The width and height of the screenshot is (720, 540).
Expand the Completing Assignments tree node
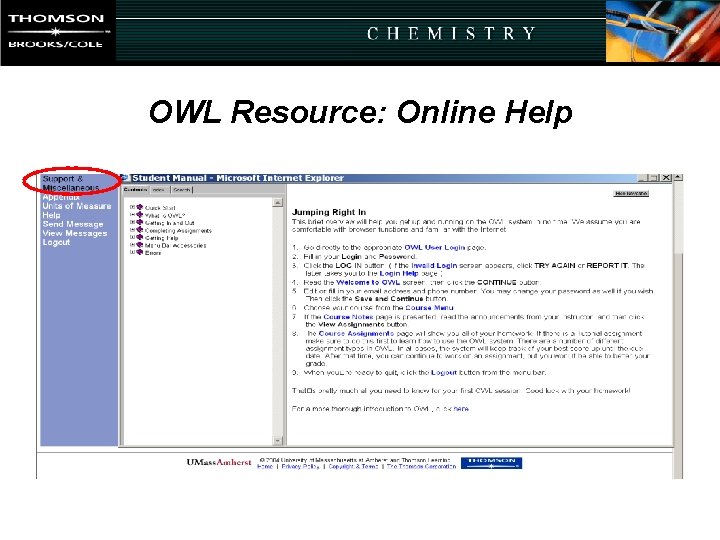[x=133, y=230]
